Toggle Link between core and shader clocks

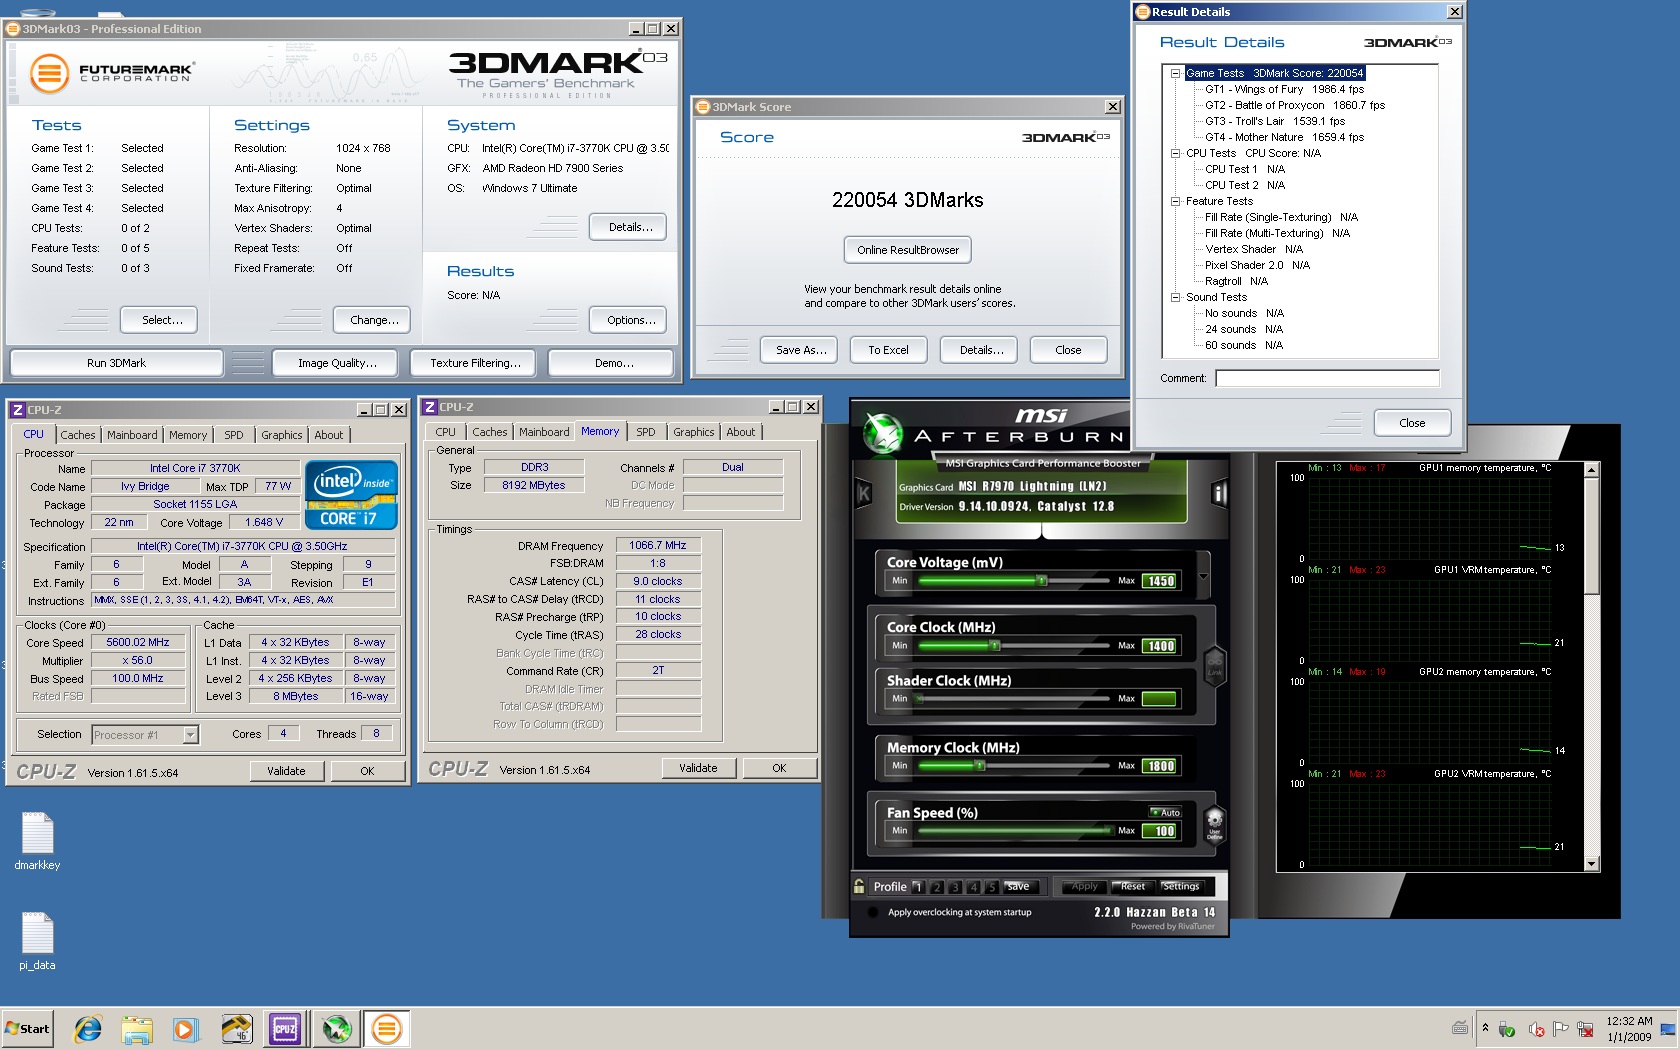[x=1215, y=665]
